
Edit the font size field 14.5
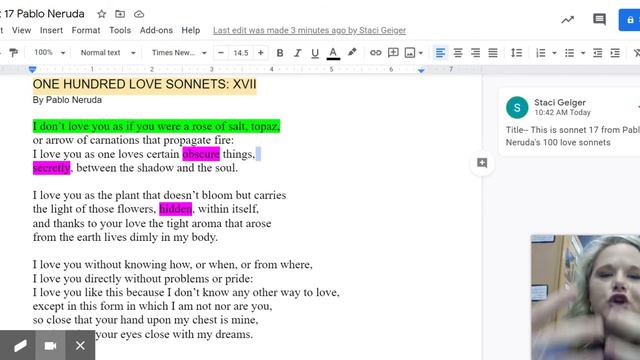(x=241, y=53)
